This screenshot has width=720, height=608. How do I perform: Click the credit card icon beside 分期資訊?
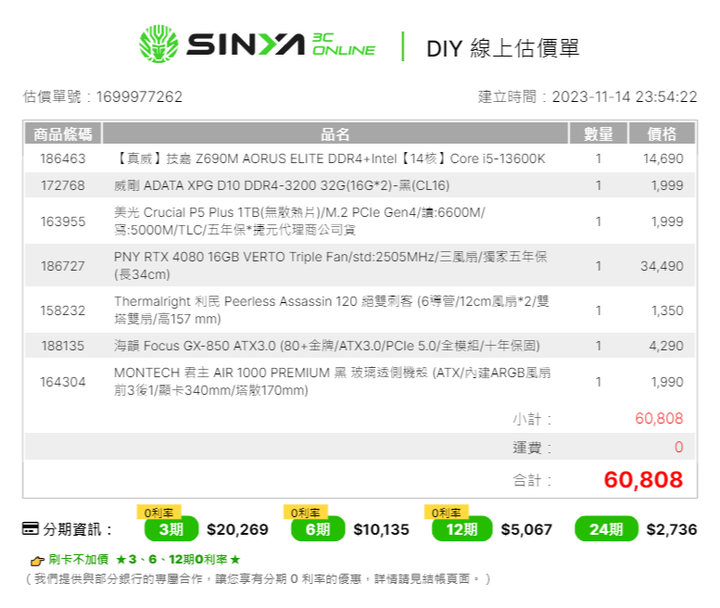click(x=30, y=529)
